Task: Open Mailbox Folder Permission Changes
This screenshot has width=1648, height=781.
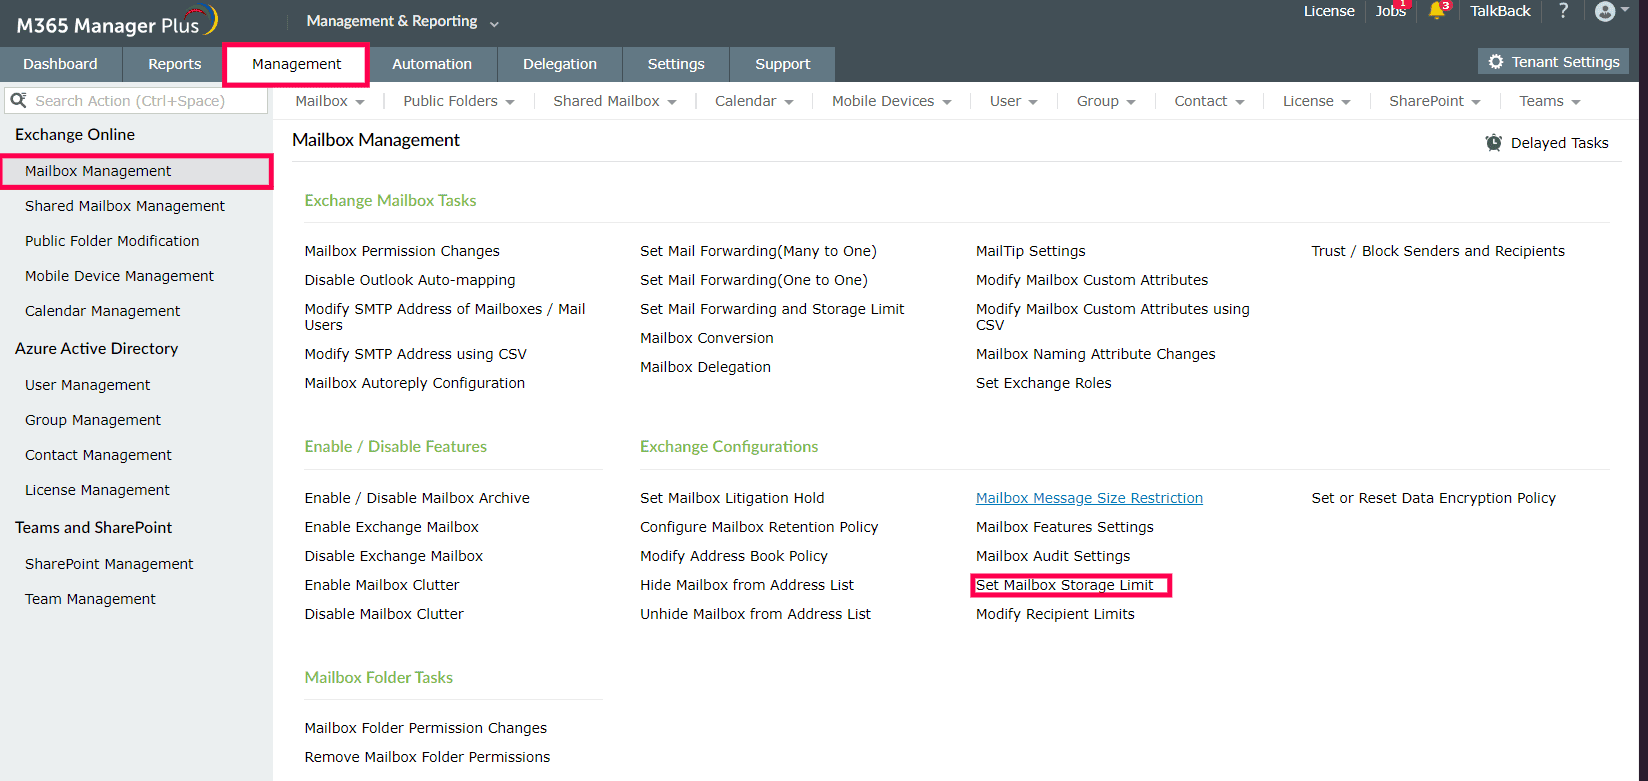Action: (x=426, y=728)
